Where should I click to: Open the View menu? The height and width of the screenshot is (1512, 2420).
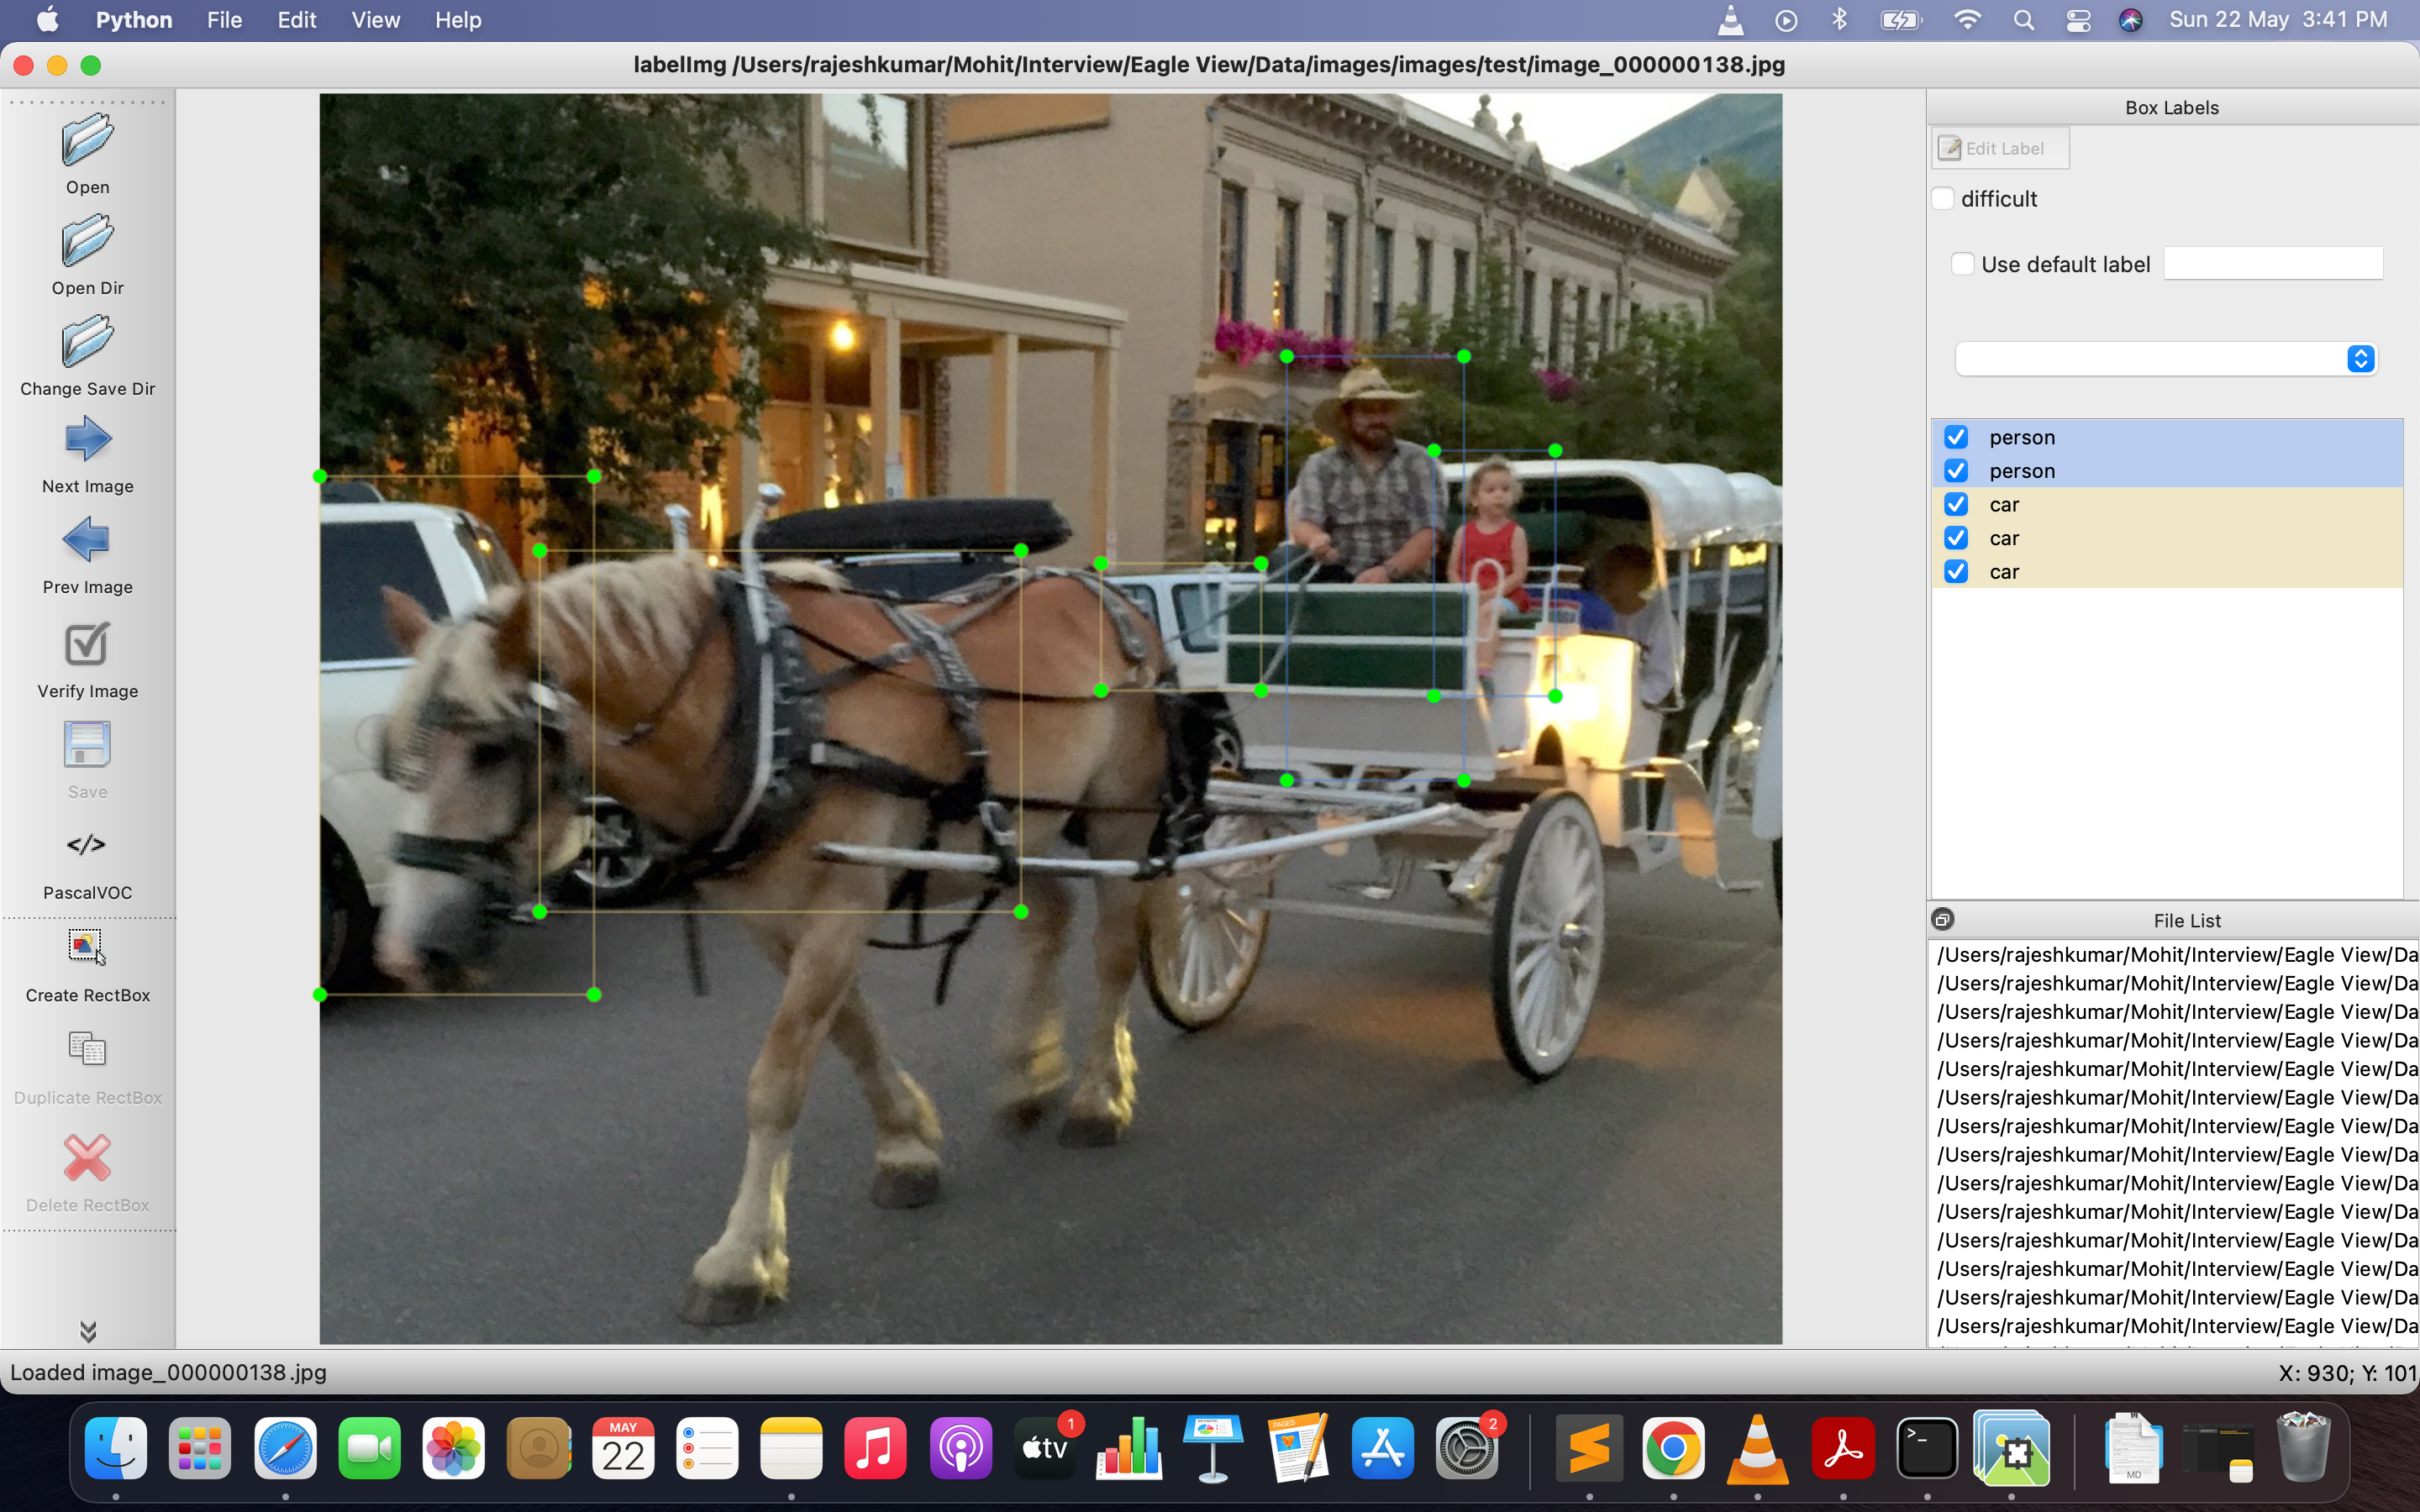374,19
